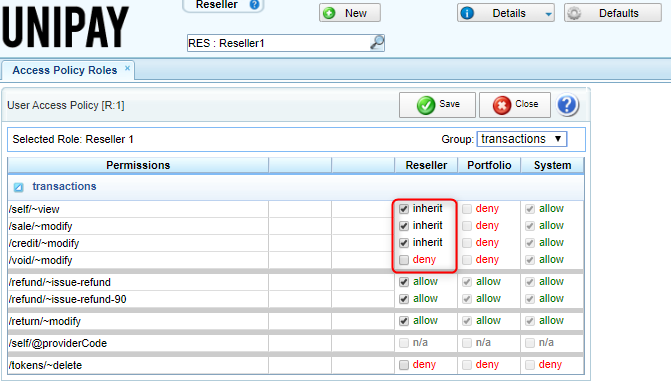This screenshot has width=671, height=384.
Task: Toggle Reseller checkbox for /tokens/~delete
Action: (x=404, y=365)
